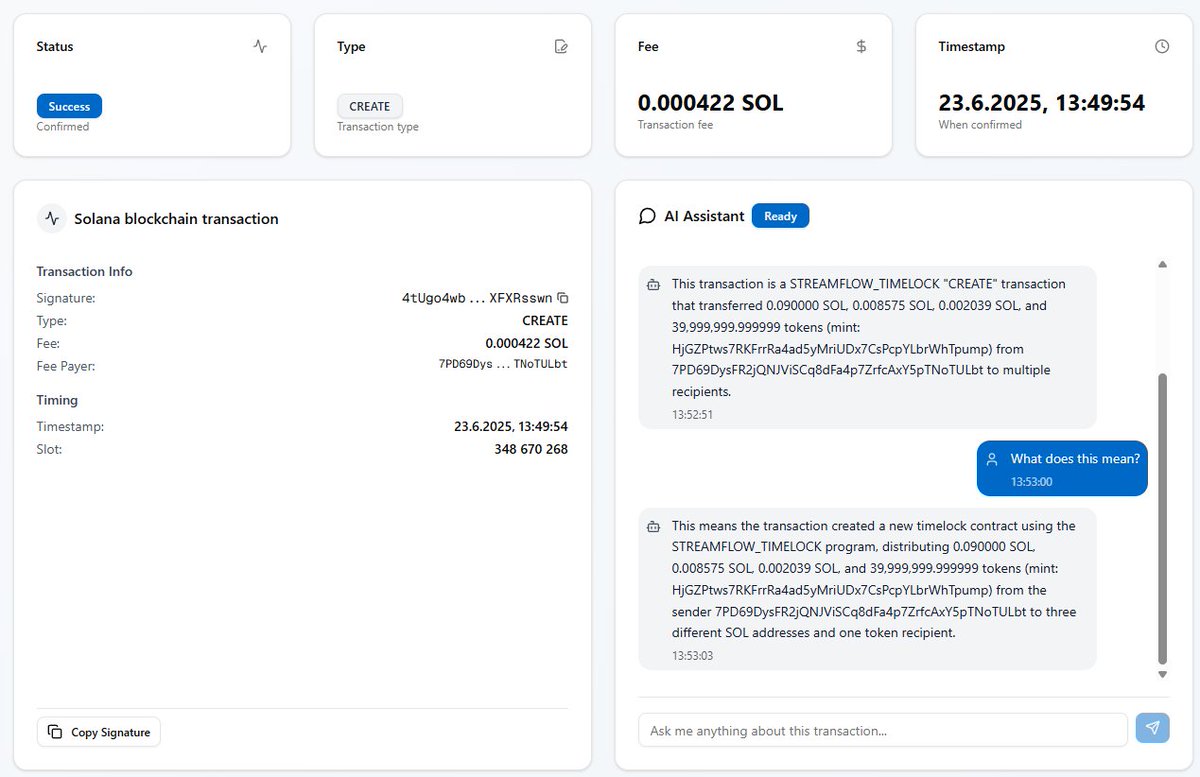Click the 'Confirmed' label under Success

[x=63, y=127]
